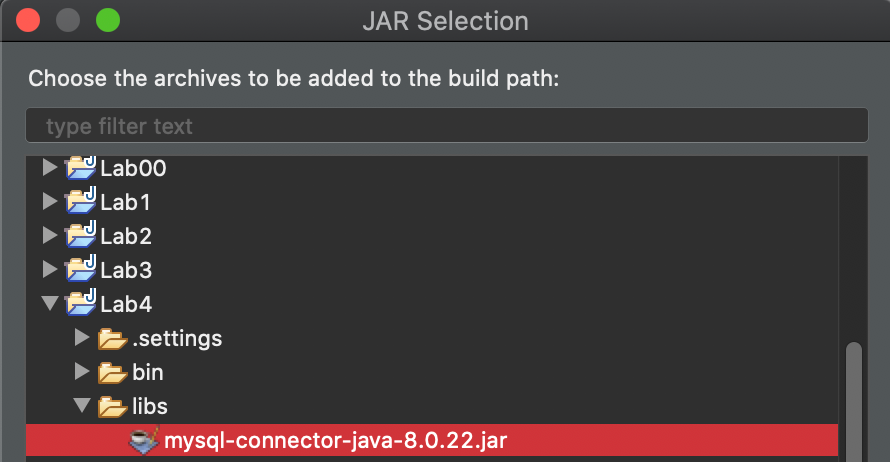Expand the Lab00 project tree node
The image size is (890, 462).
pos(49,168)
